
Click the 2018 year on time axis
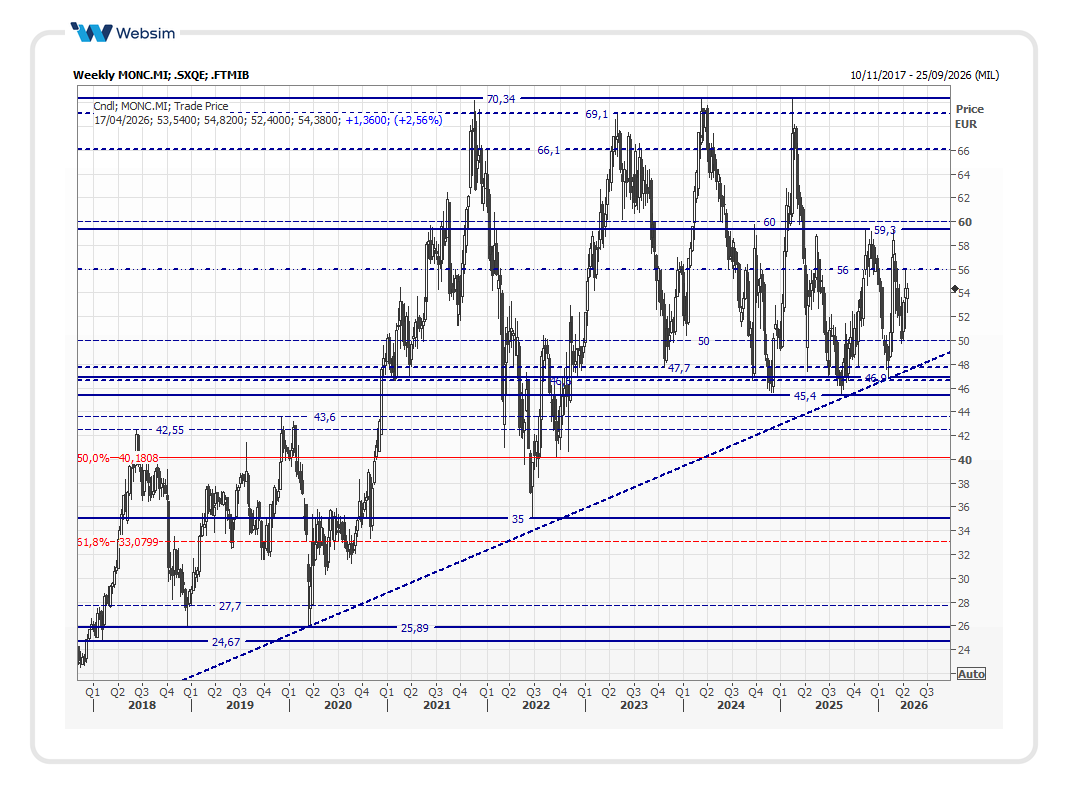point(141,705)
